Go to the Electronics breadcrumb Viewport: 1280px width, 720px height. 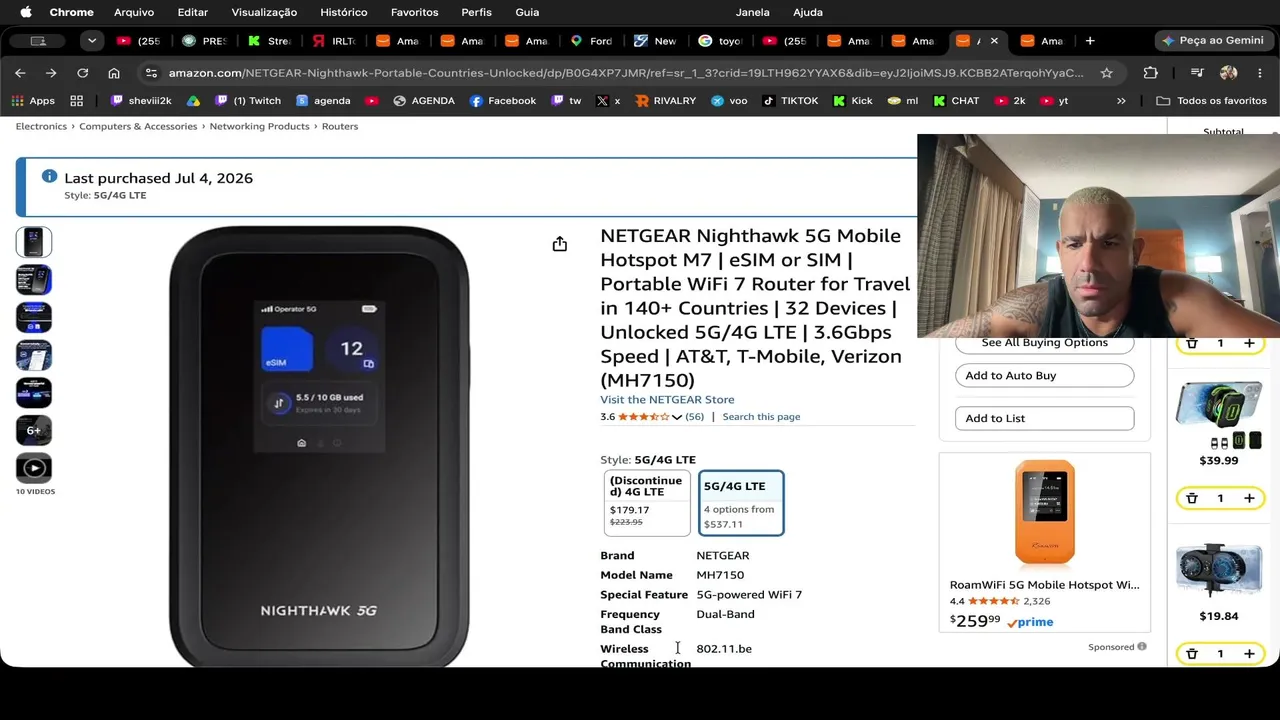(x=41, y=127)
